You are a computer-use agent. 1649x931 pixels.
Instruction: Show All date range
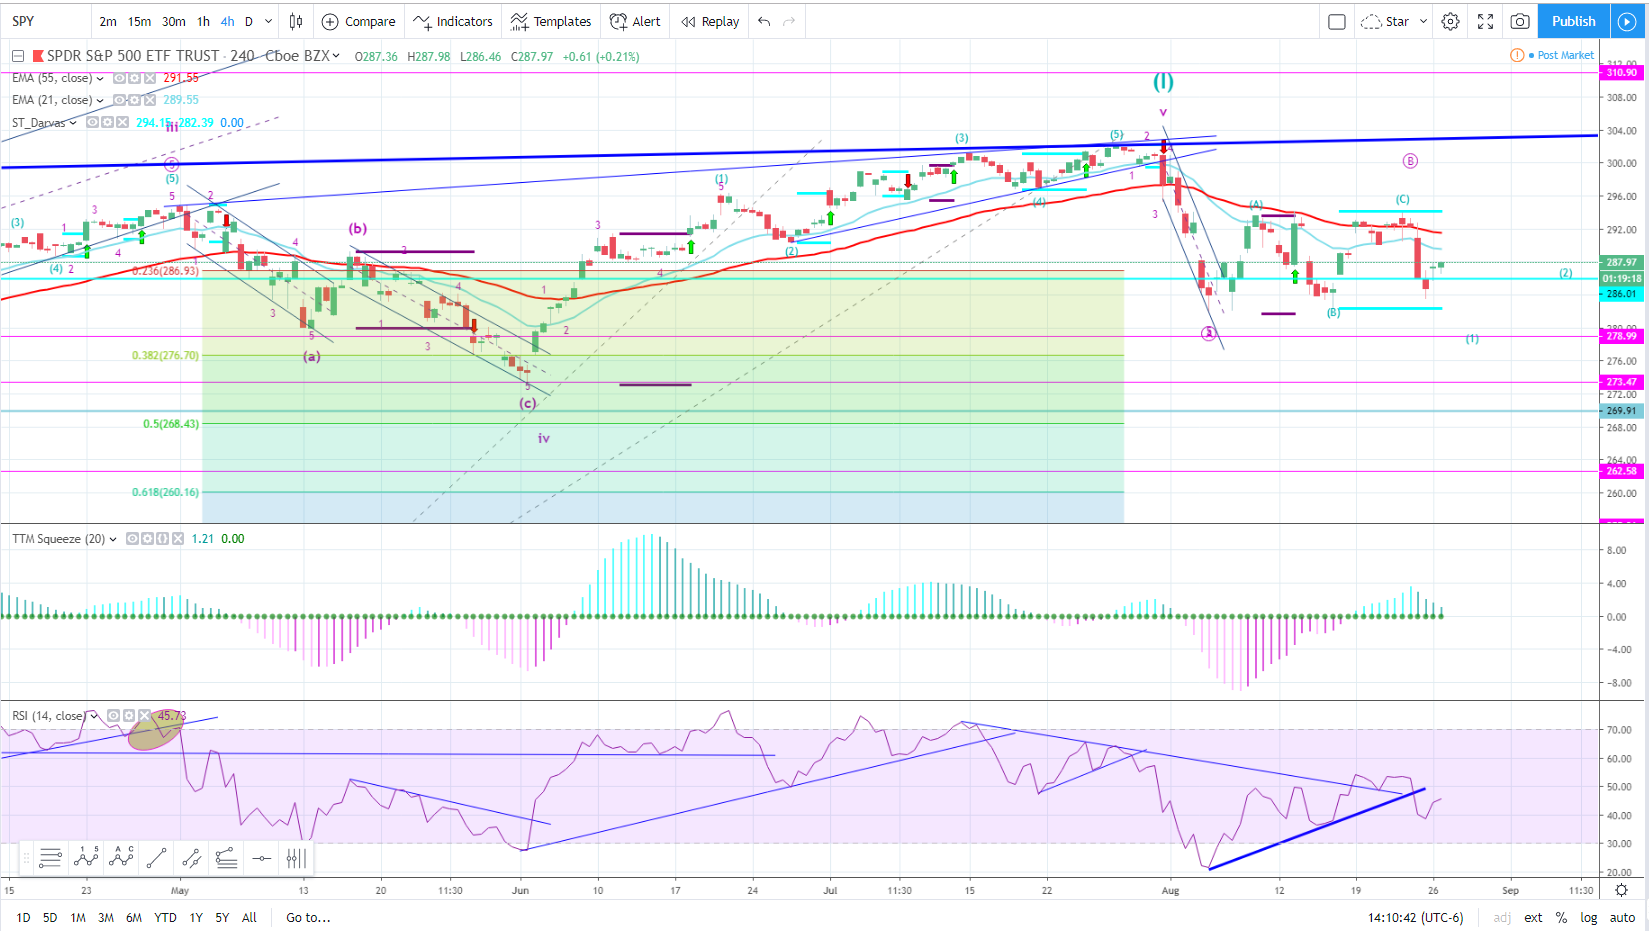(x=249, y=917)
